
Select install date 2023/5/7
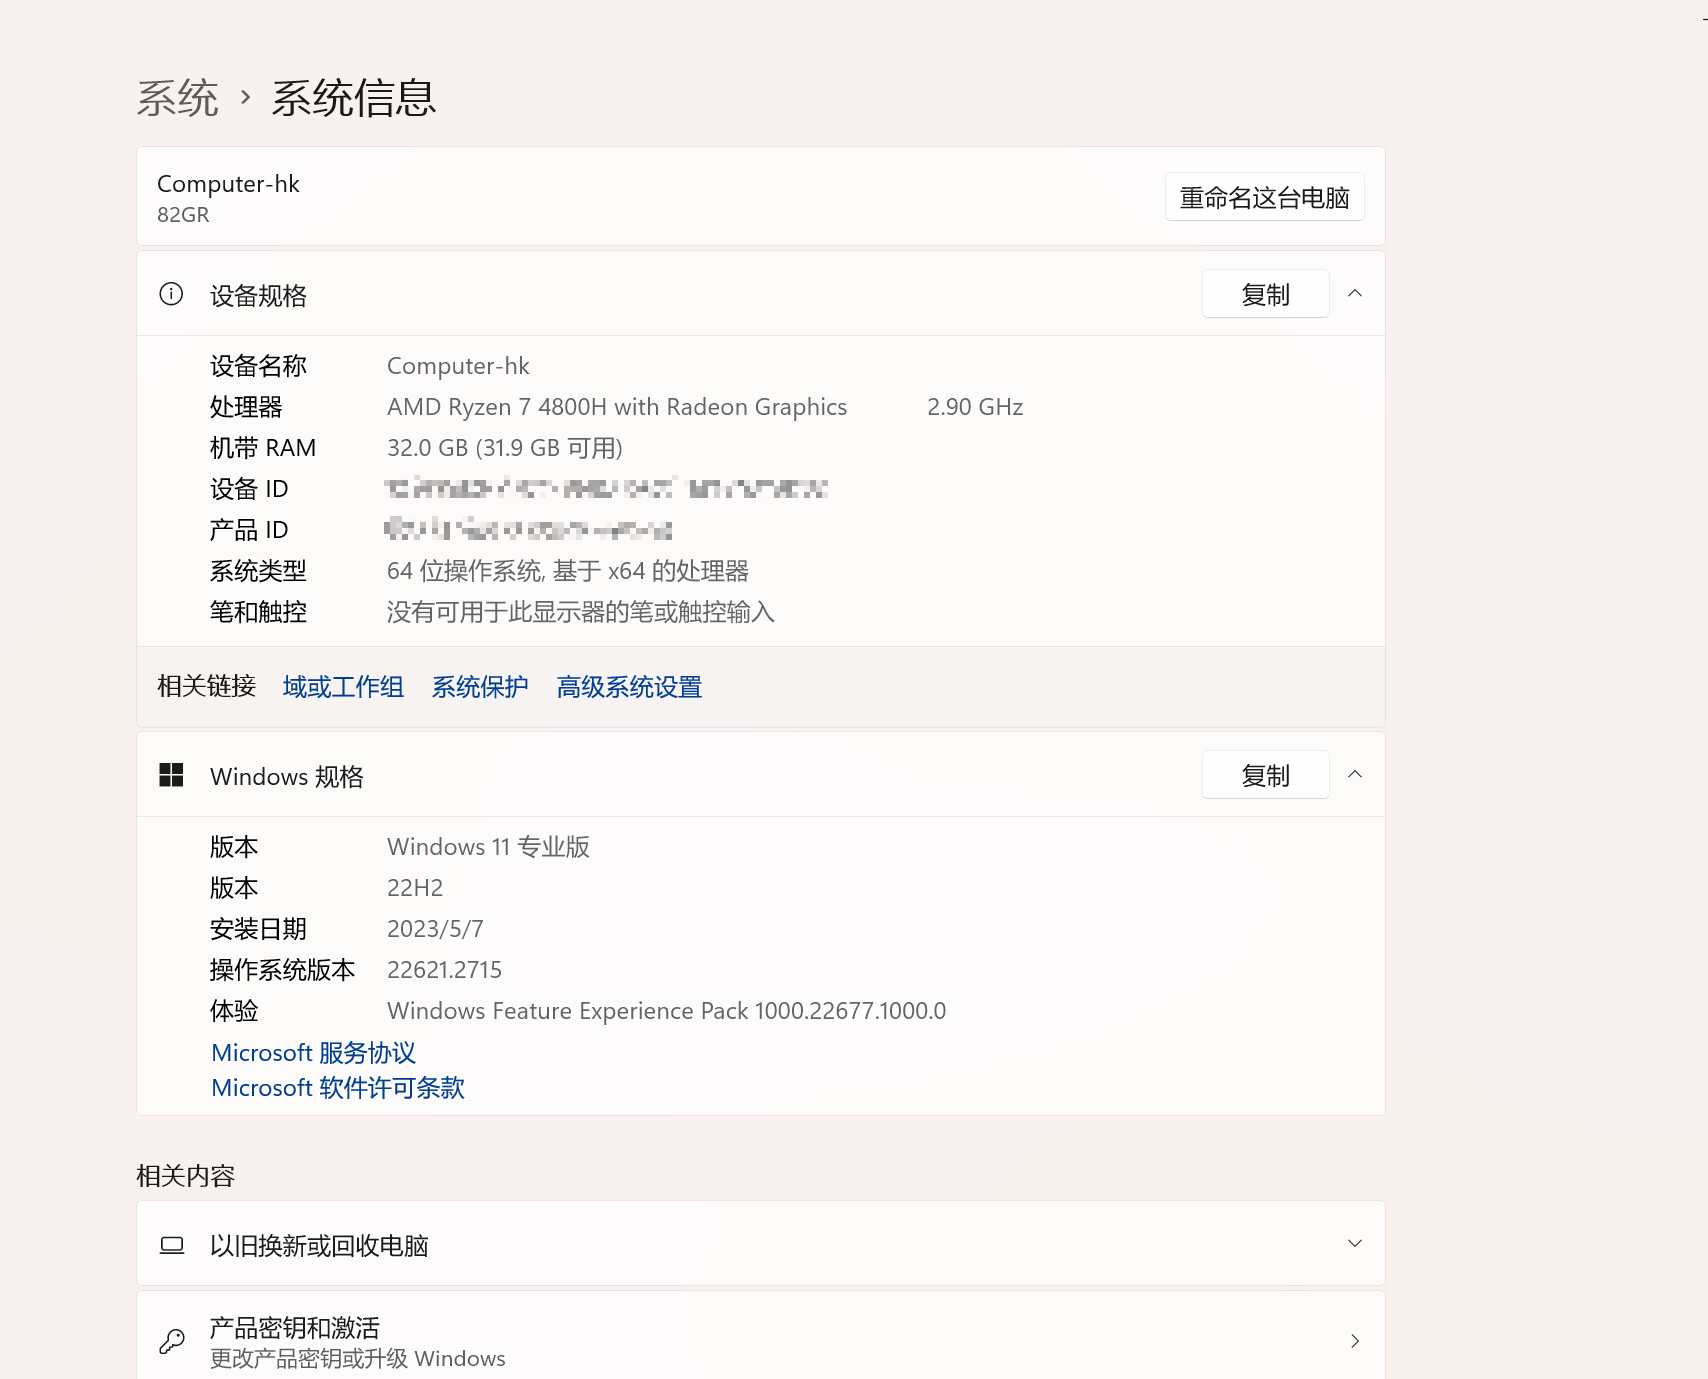pyautogui.click(x=435, y=929)
